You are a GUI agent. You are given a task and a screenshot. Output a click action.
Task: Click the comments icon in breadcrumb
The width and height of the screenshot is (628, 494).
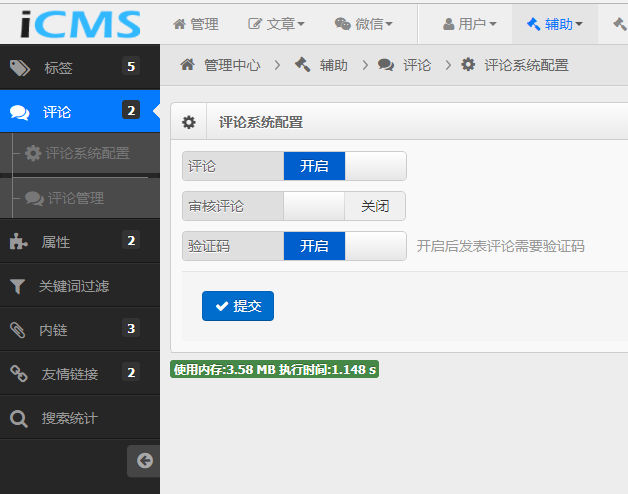(x=386, y=65)
